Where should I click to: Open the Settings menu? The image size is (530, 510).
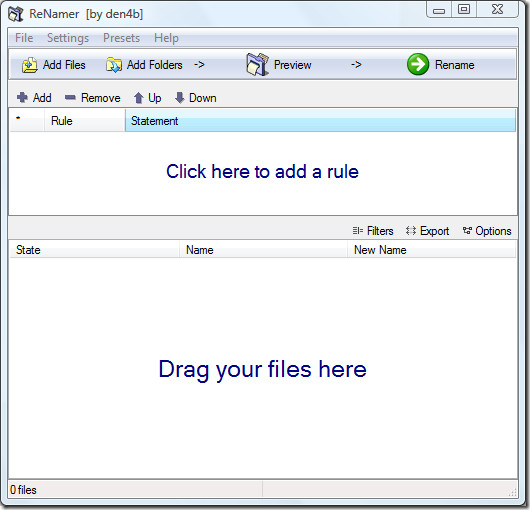(x=68, y=38)
